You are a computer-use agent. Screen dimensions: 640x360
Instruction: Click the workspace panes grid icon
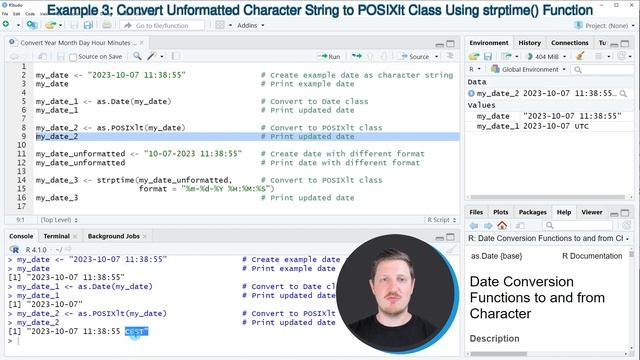(220, 25)
